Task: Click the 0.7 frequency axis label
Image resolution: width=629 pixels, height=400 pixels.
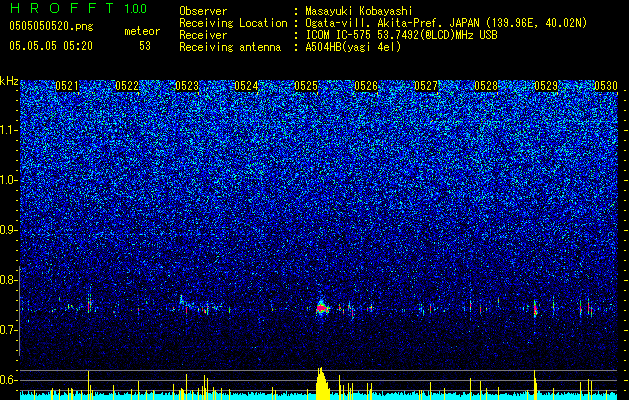Action: click(x=9, y=330)
